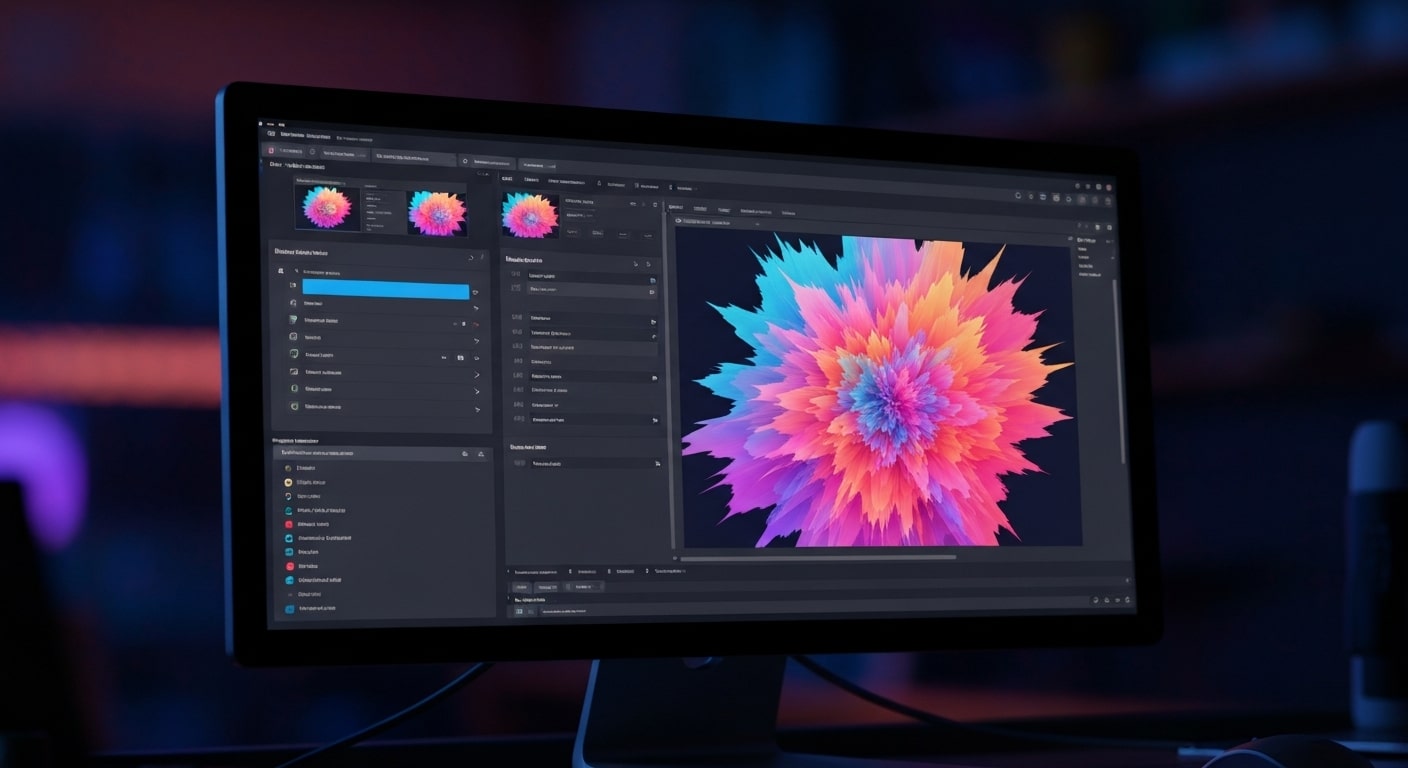Image resolution: width=1408 pixels, height=768 pixels.
Task: Click the grid view icon above the canvas
Action: [1043, 195]
